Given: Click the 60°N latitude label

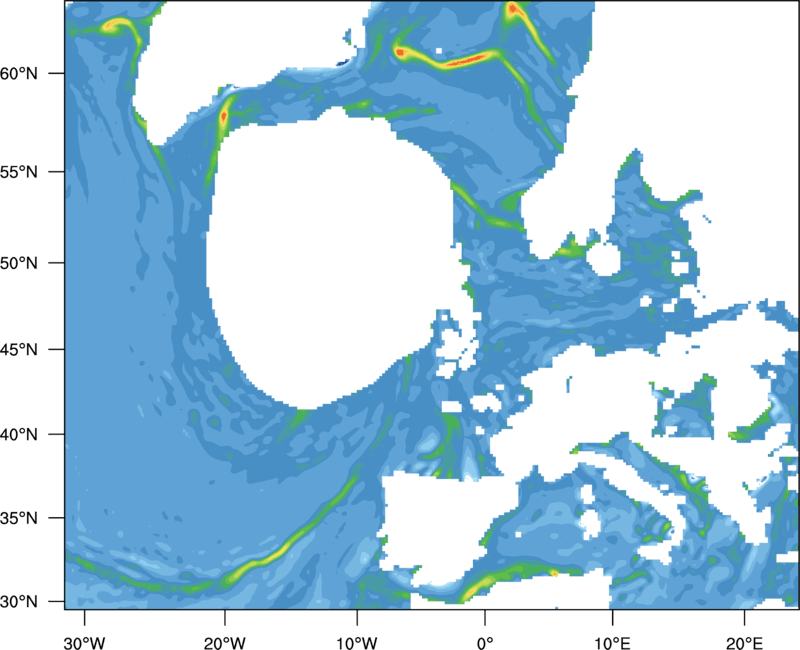Looking at the screenshot, I should (19, 73).
